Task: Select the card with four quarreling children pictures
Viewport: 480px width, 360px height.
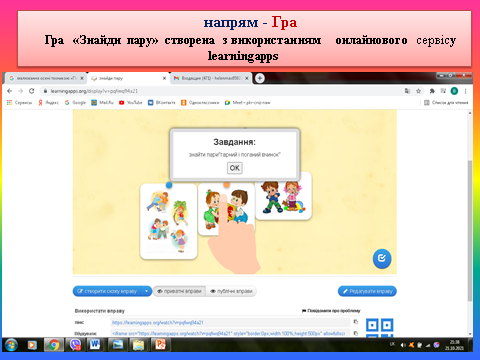Action: point(168,221)
